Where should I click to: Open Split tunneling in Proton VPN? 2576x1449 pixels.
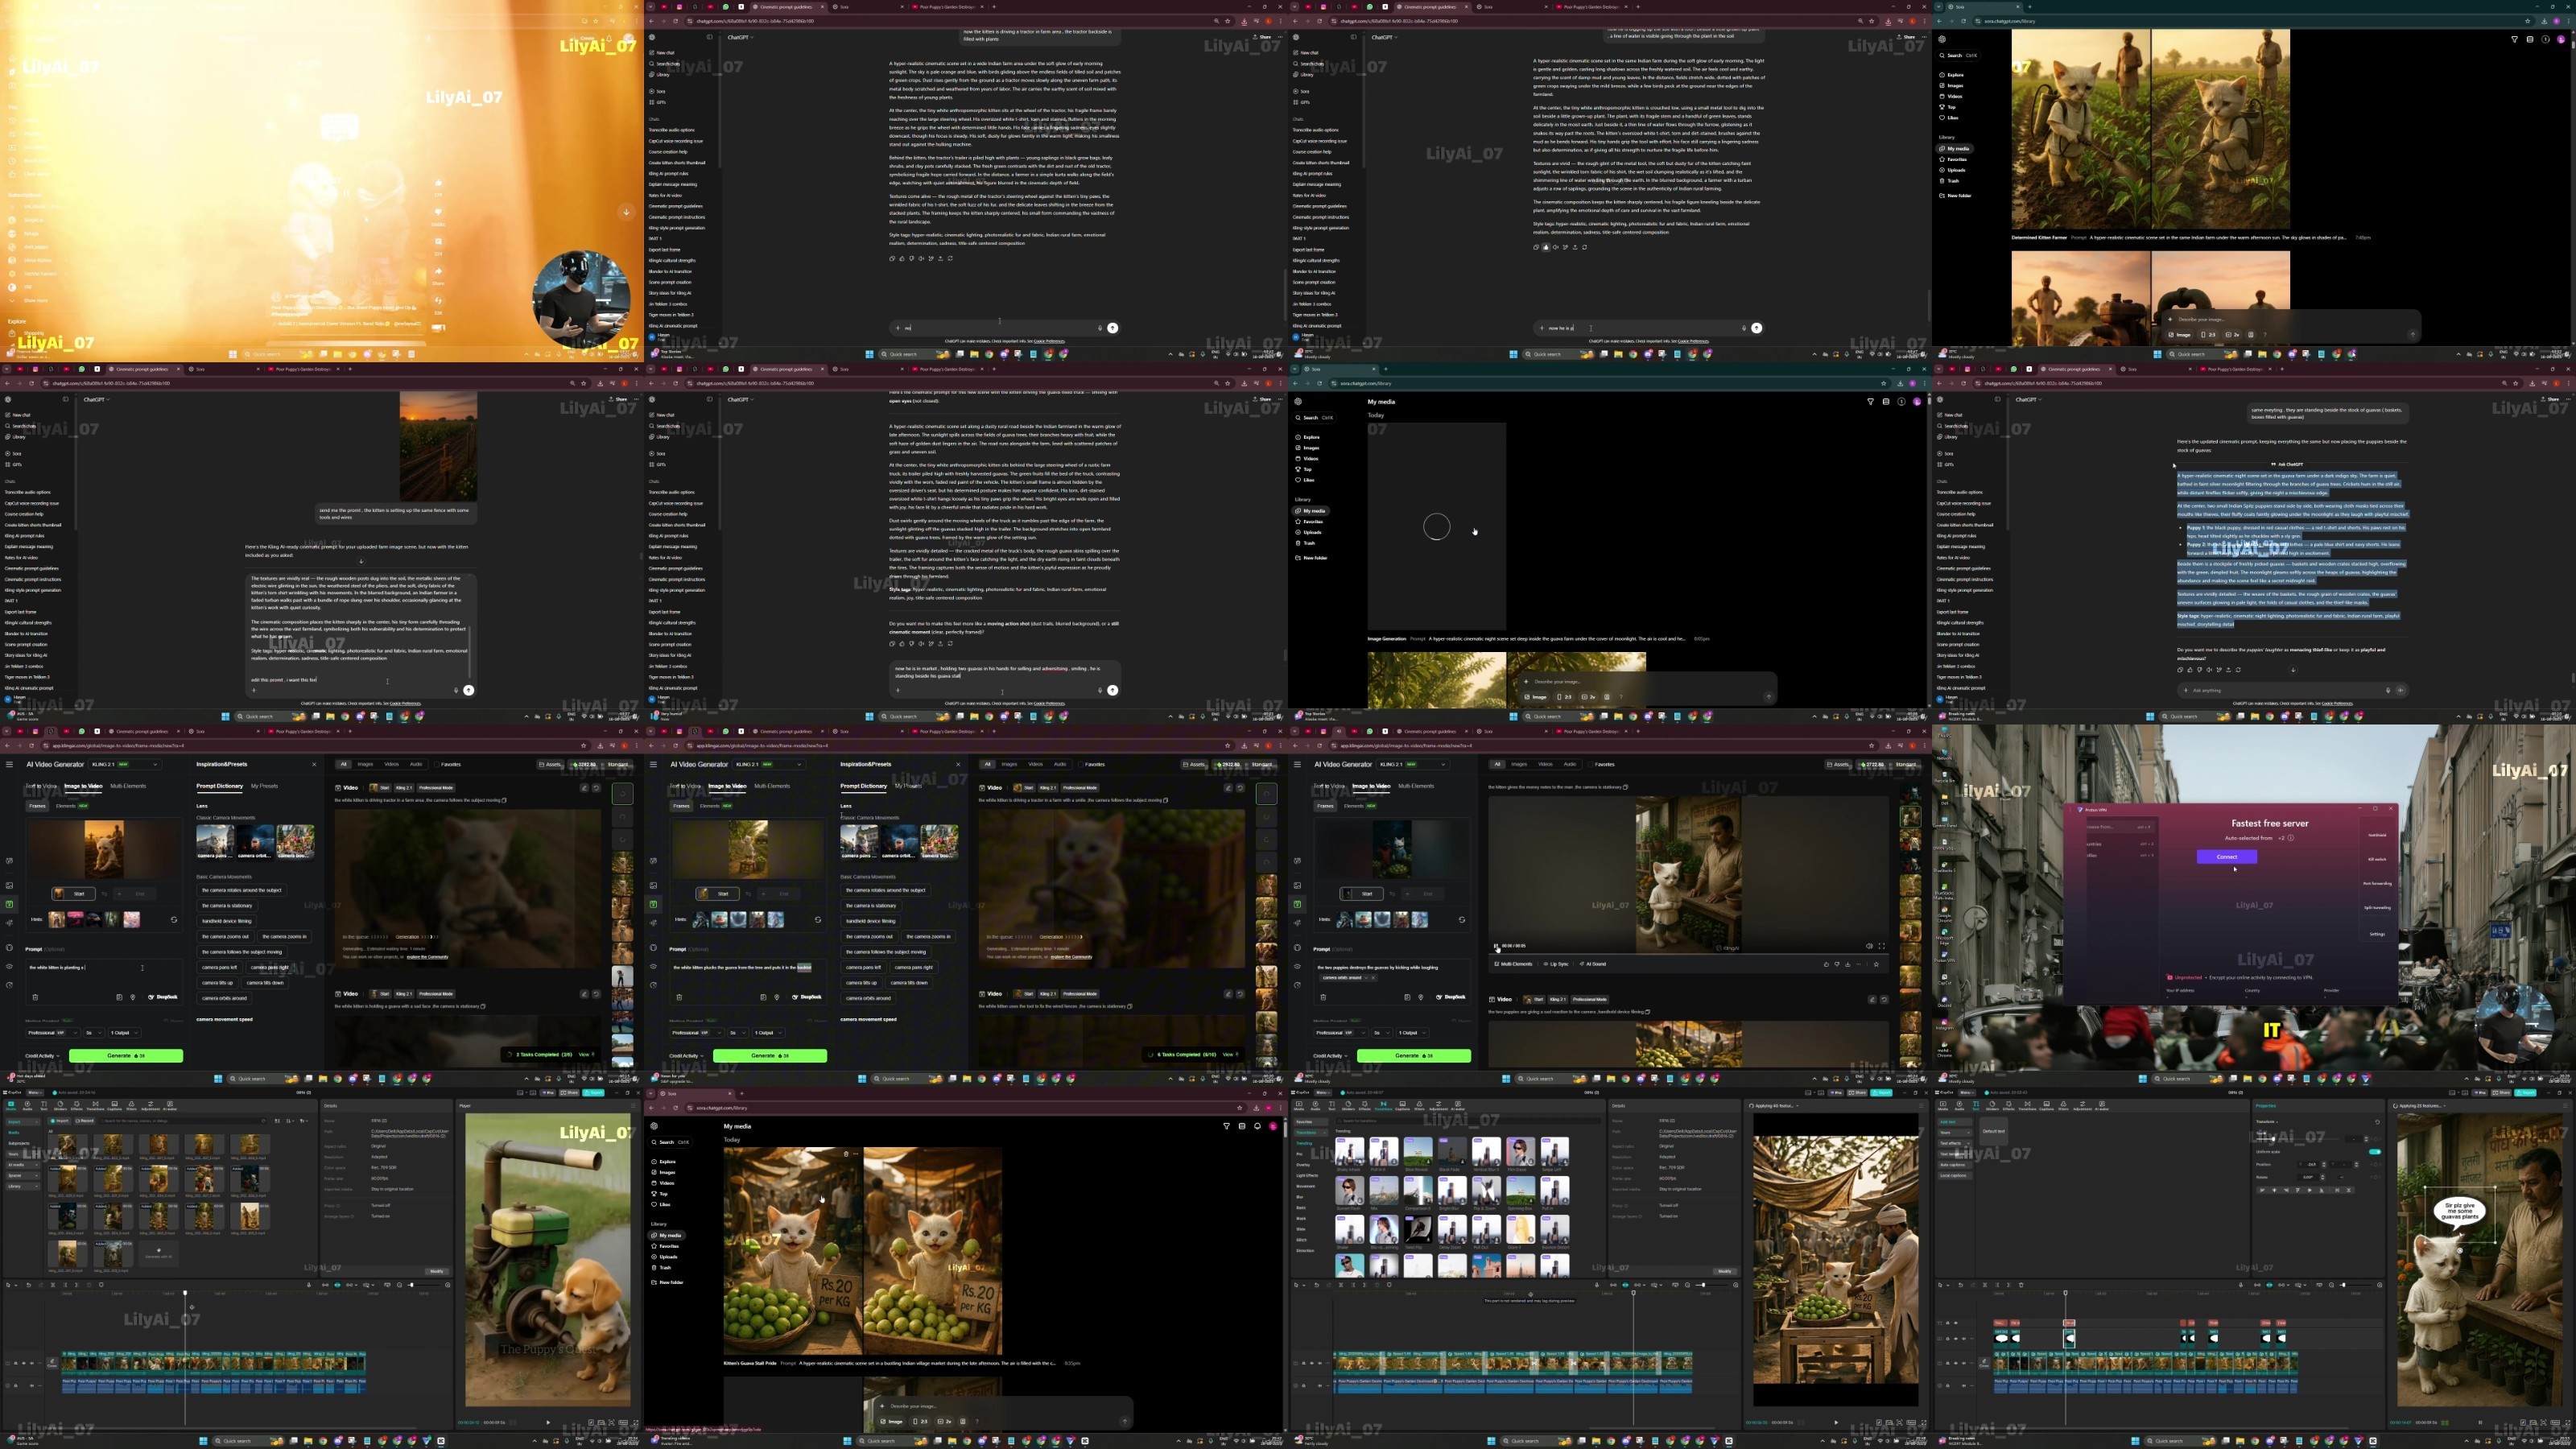click(2377, 908)
